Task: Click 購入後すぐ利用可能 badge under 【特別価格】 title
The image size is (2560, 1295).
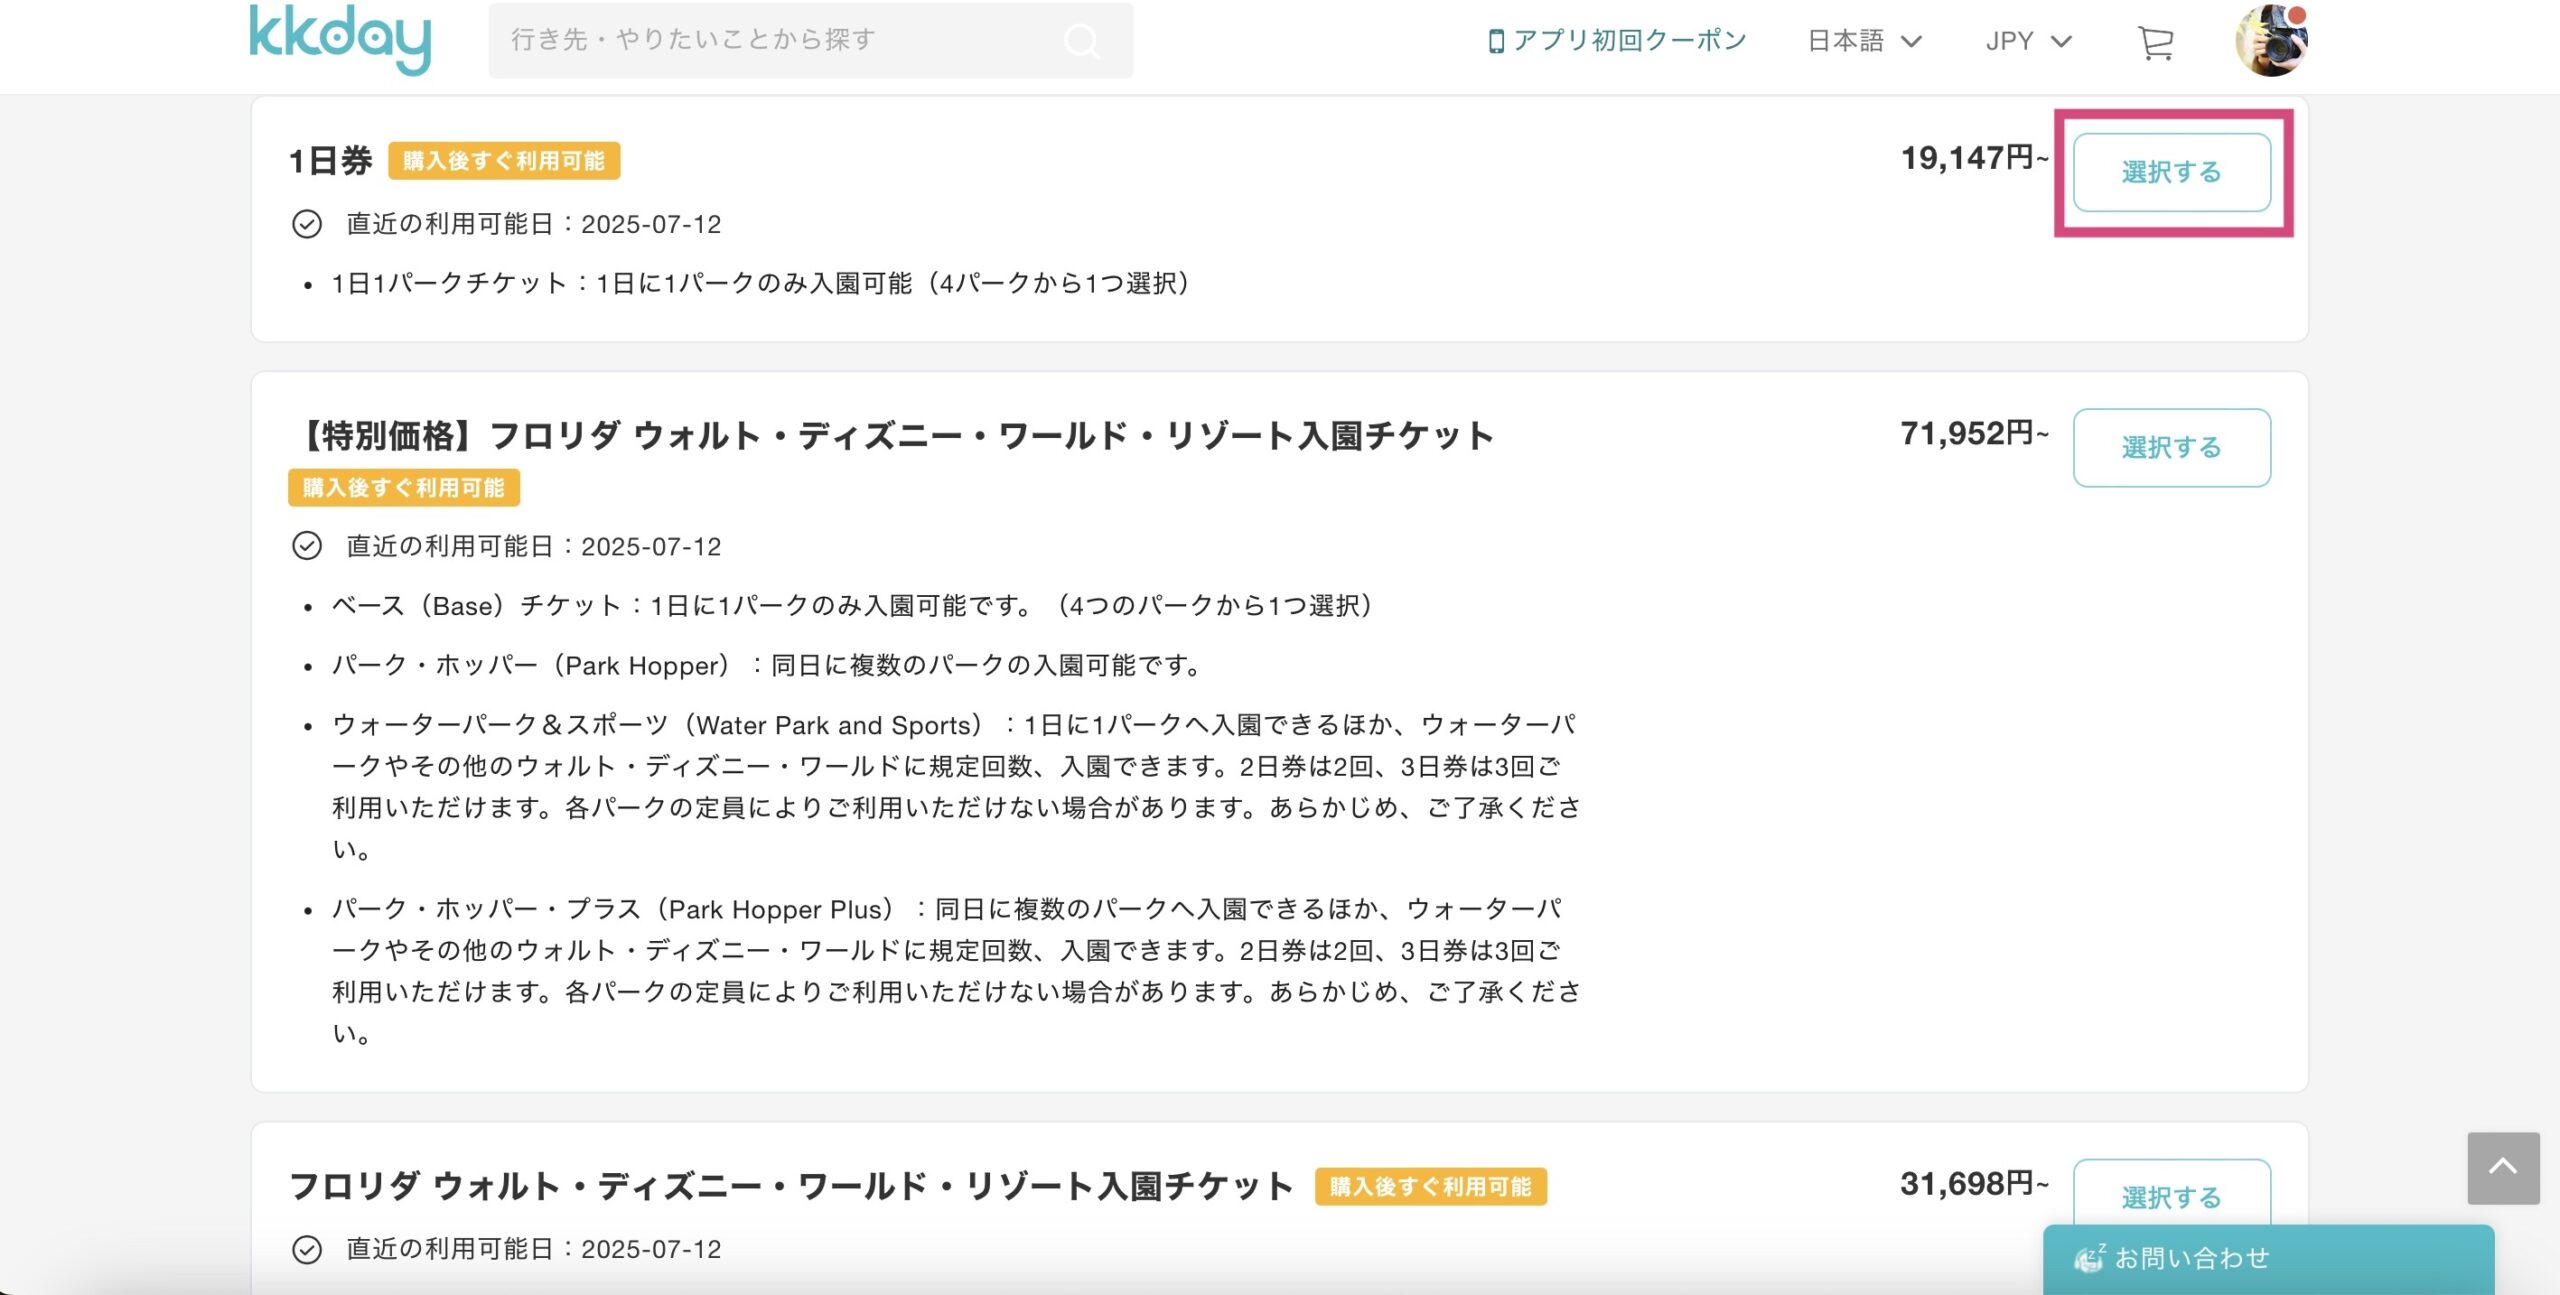Action: (x=404, y=488)
